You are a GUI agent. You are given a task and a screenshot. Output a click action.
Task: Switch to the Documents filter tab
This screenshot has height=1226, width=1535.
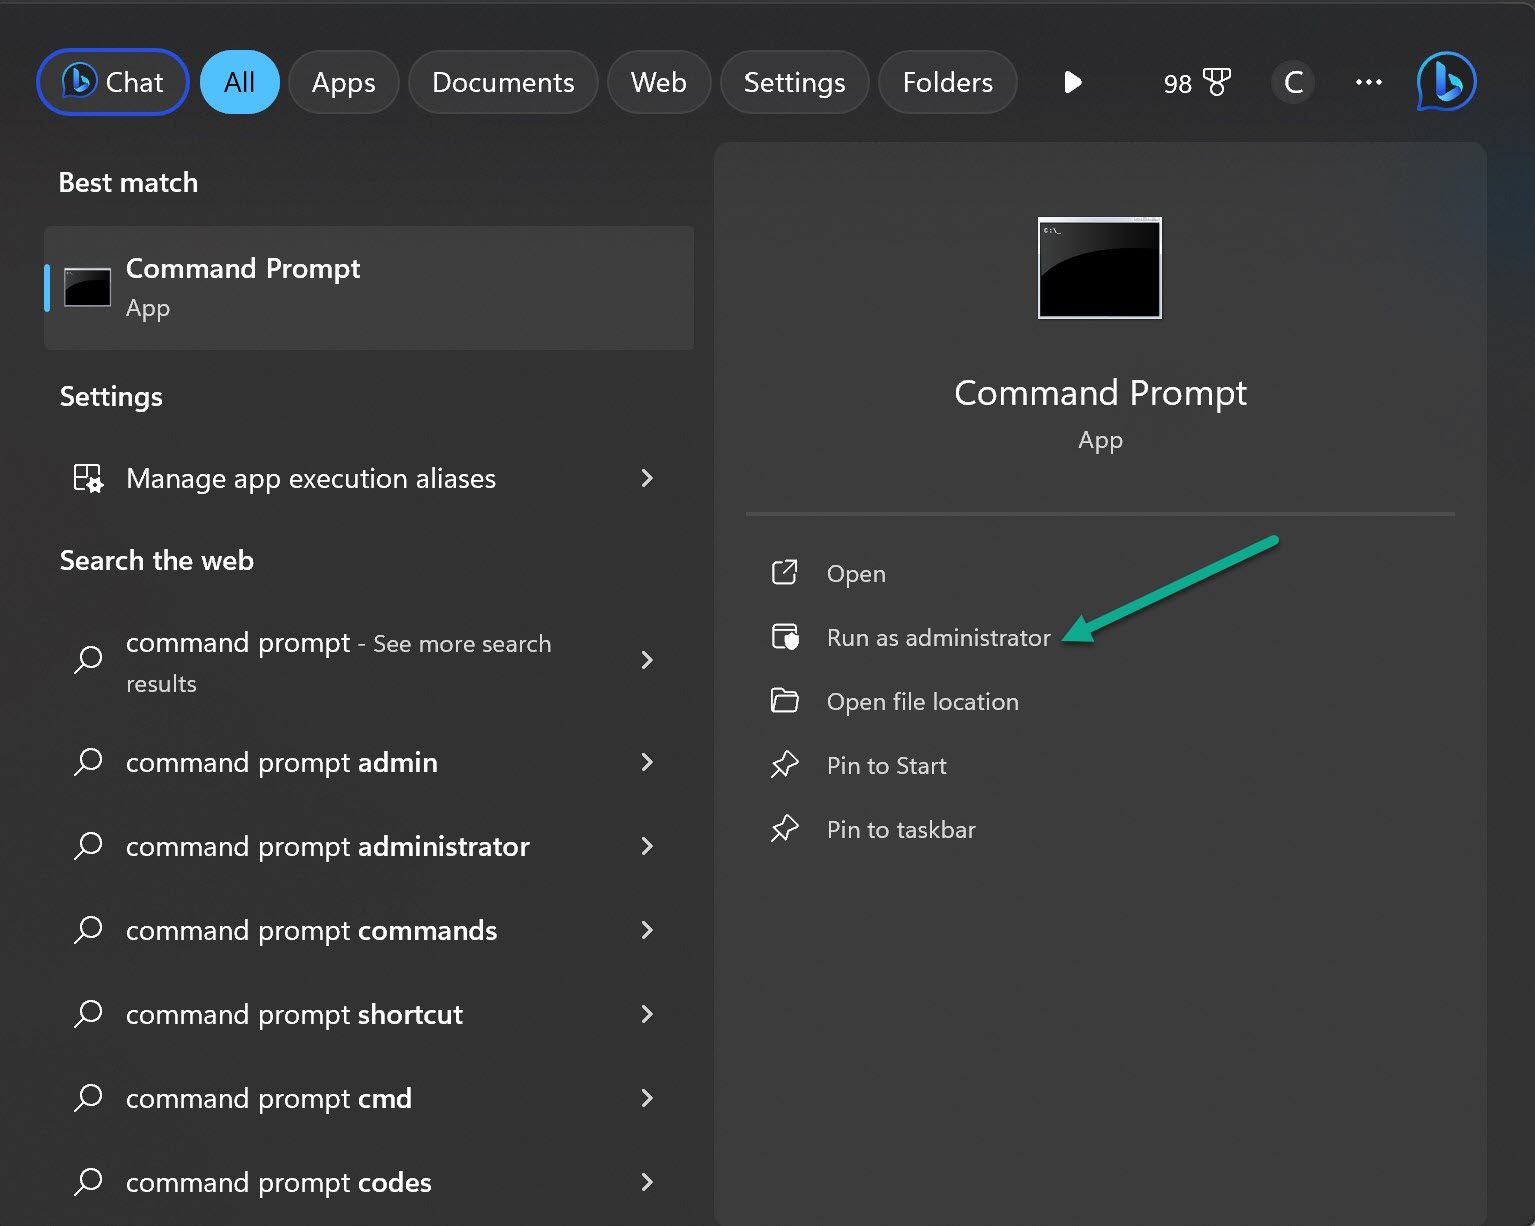(x=503, y=82)
